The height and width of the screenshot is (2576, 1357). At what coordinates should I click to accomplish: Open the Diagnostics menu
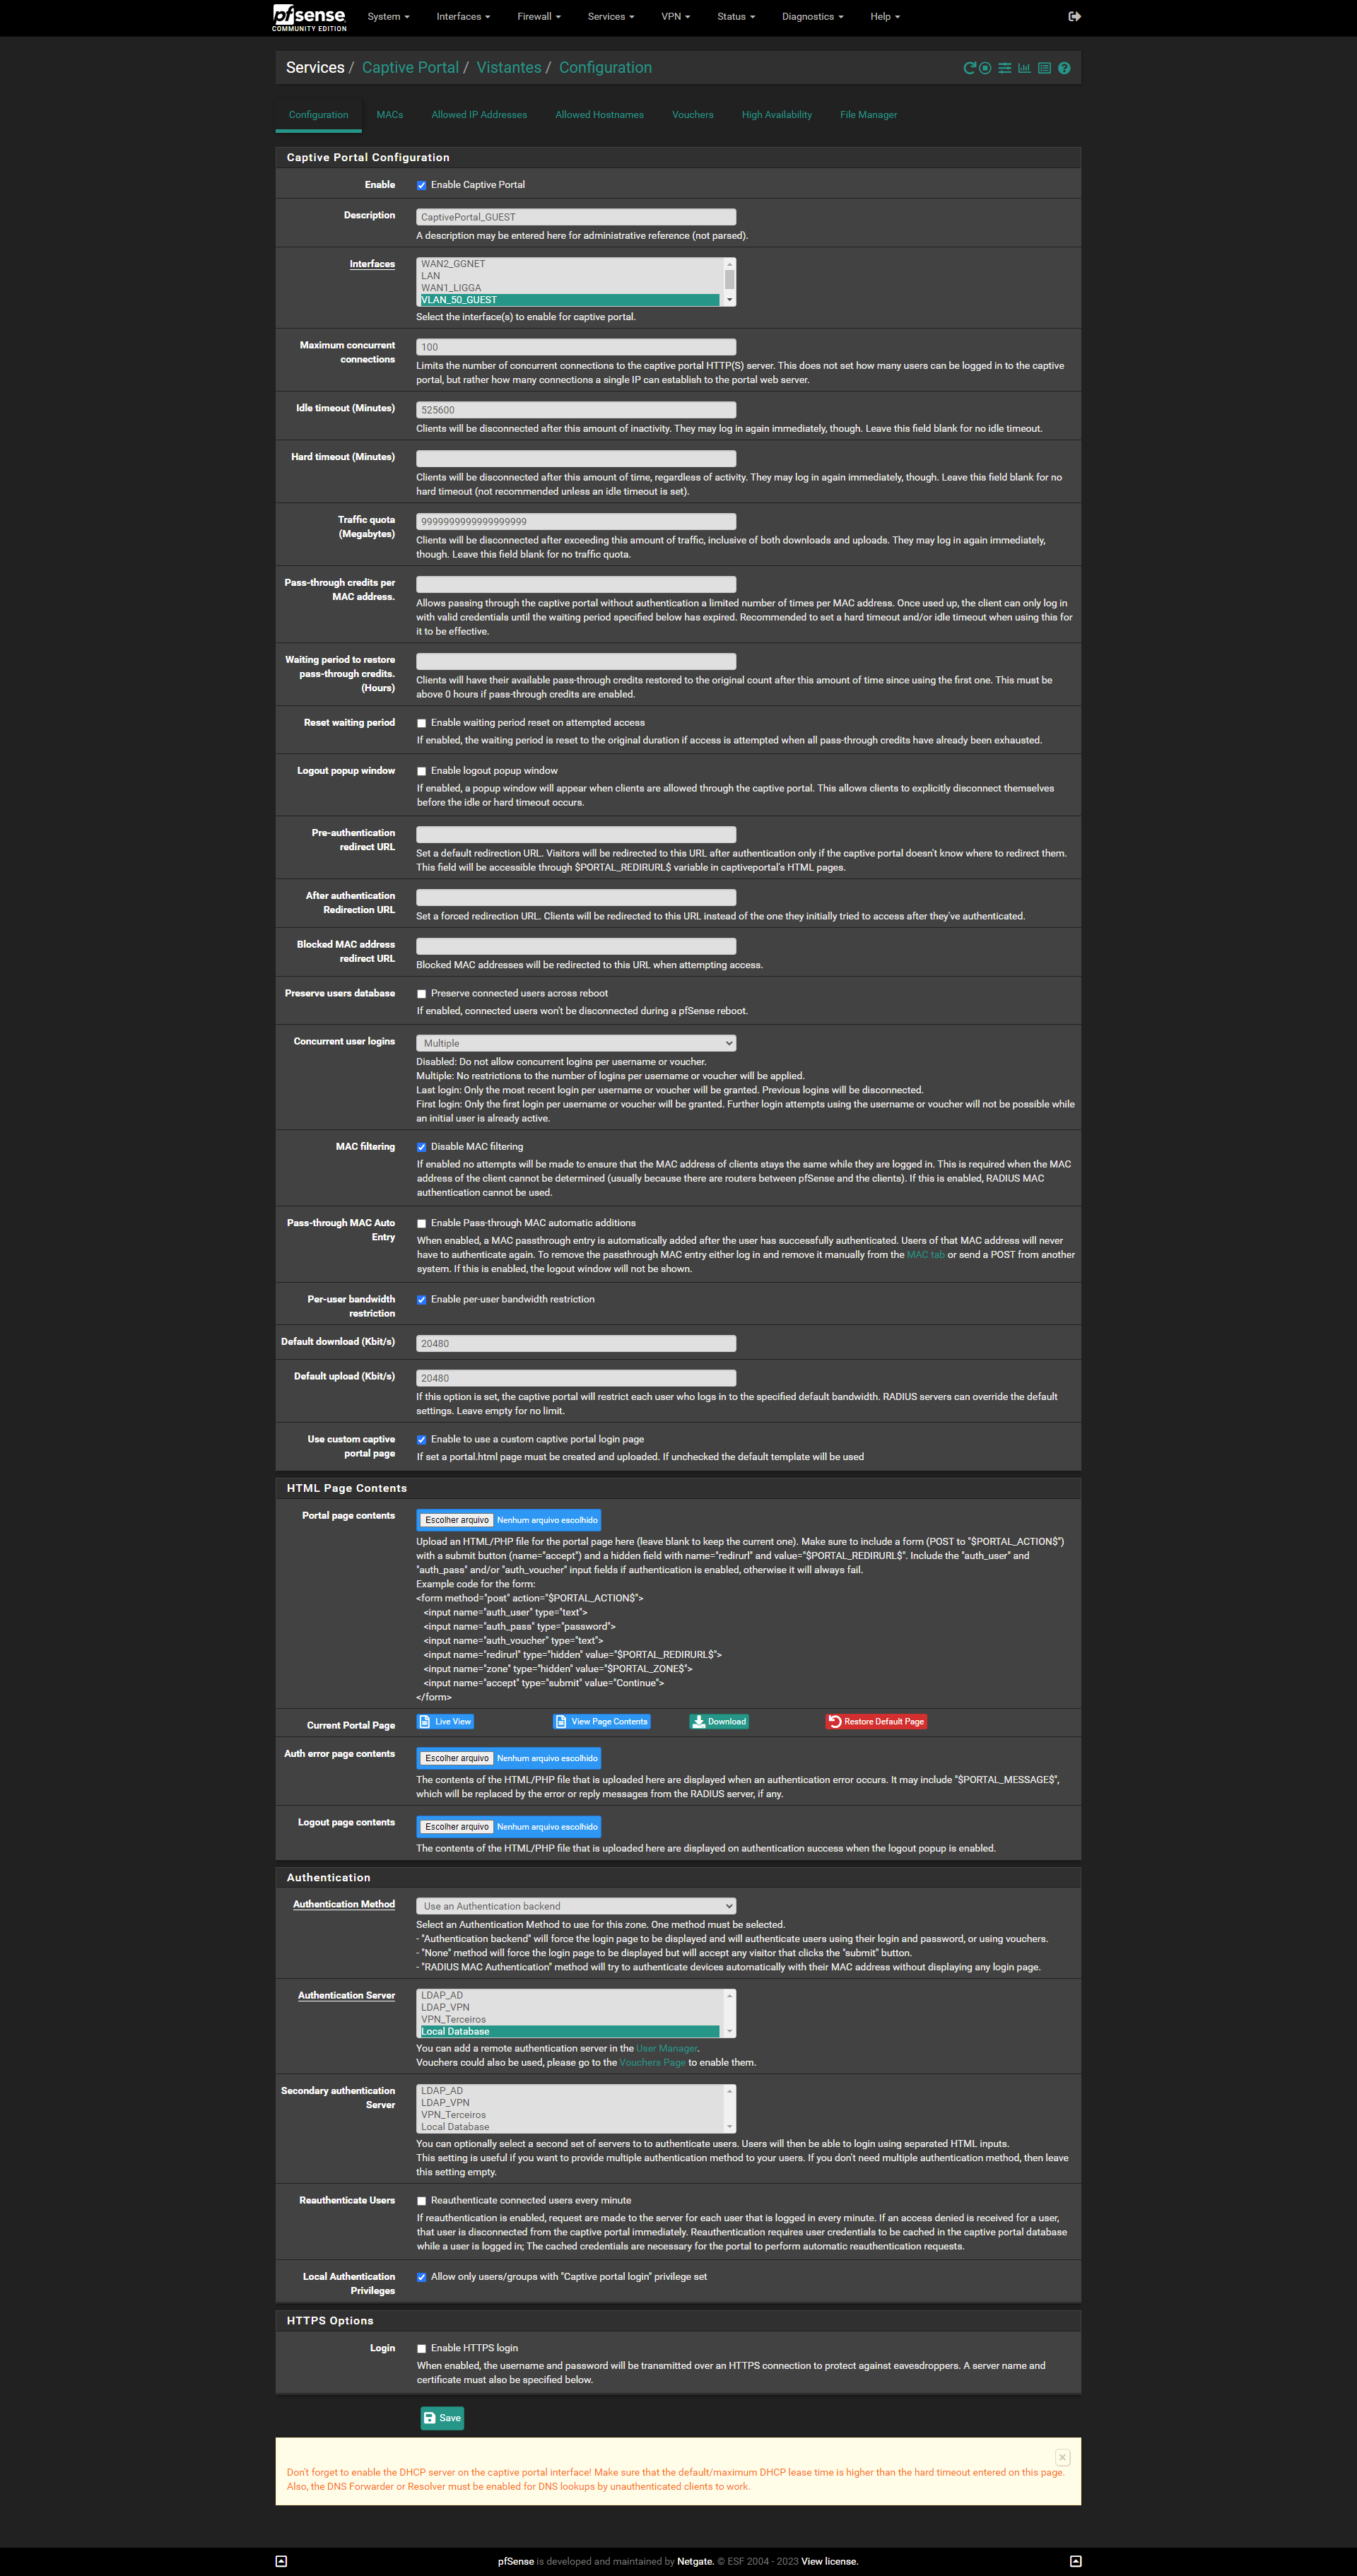pos(812,16)
